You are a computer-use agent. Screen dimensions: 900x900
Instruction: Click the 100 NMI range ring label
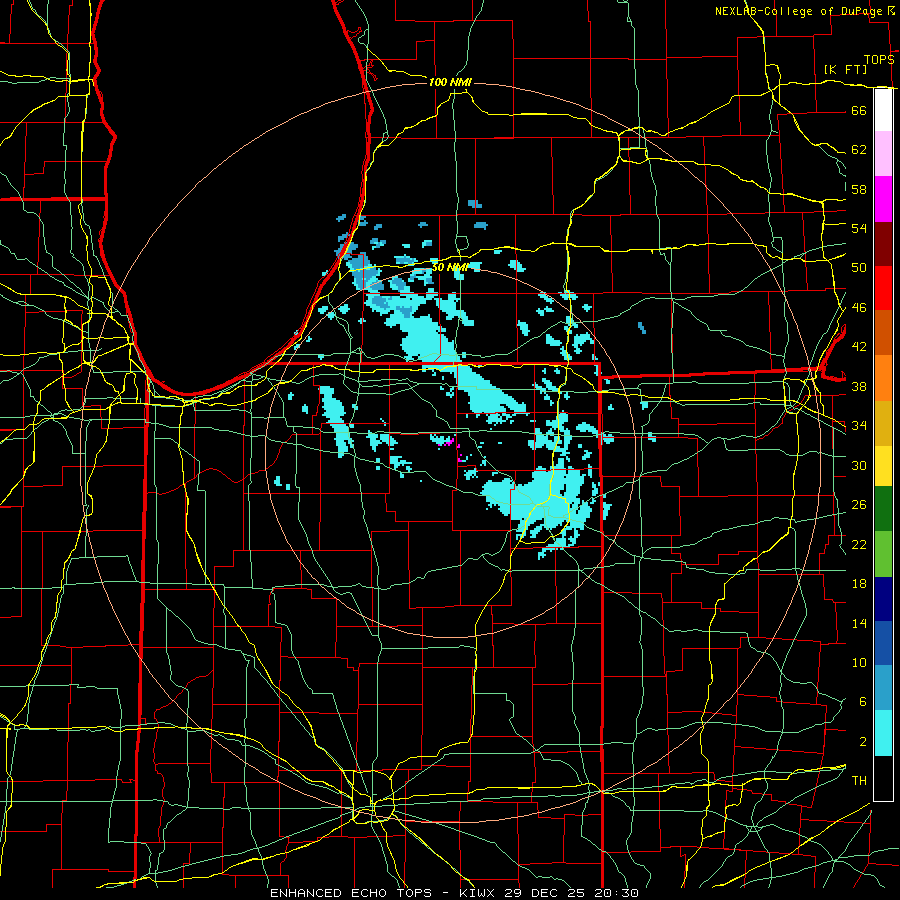pyautogui.click(x=450, y=83)
